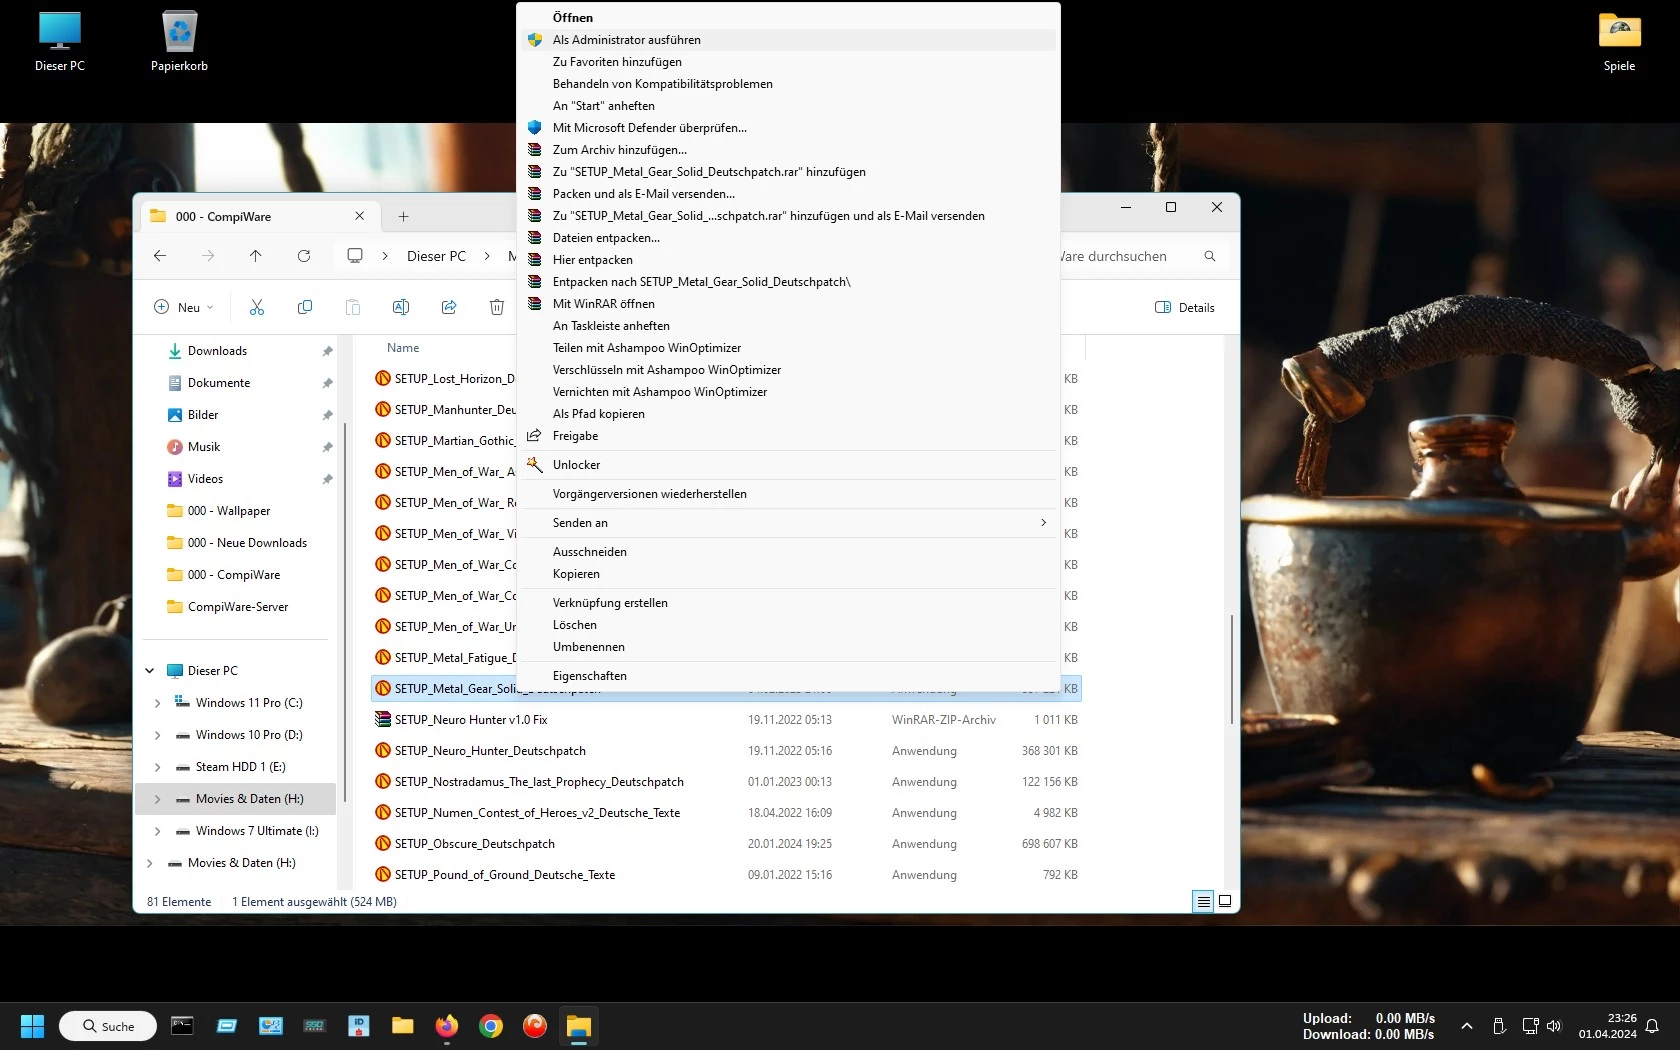Open CompiWare-Server in the sidebar
The width and height of the screenshot is (1680, 1050).
click(x=238, y=607)
